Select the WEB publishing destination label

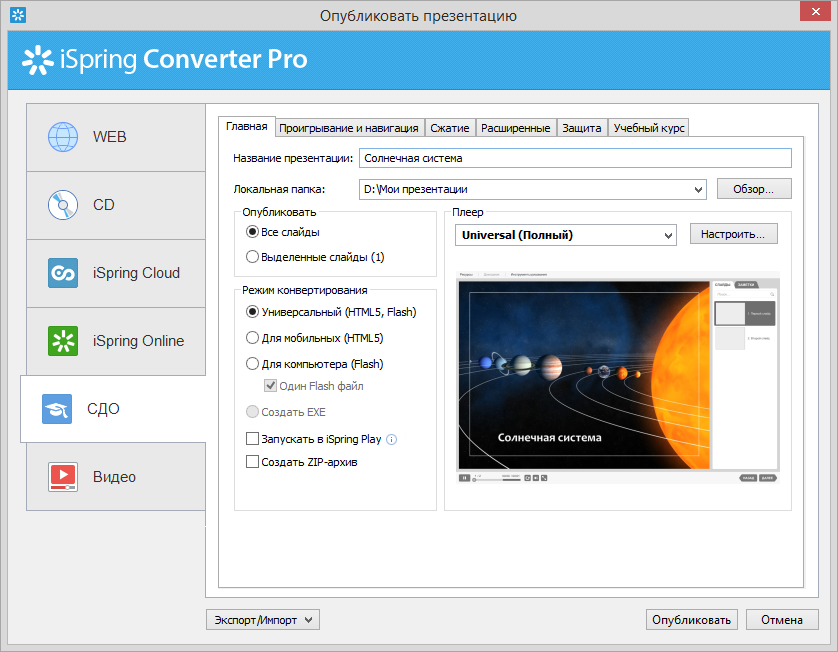(x=110, y=137)
